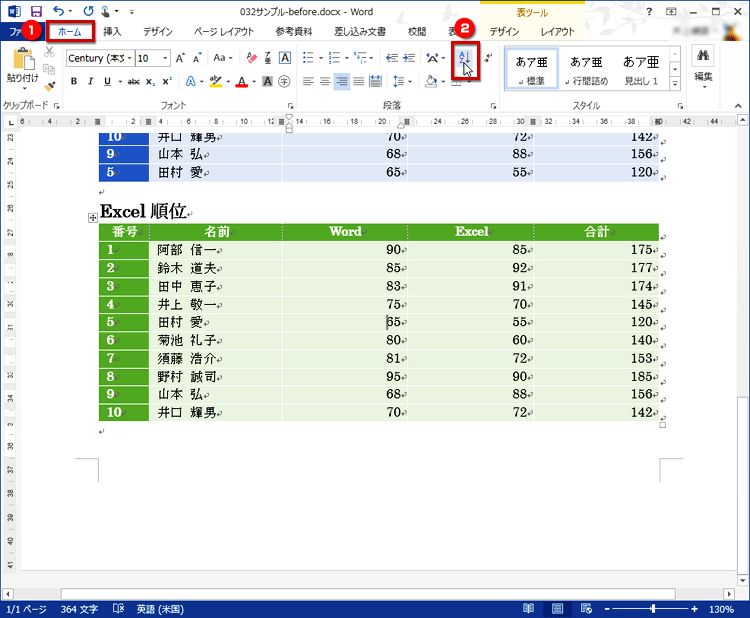Viewport: 750px width, 618px height.
Task: Click the spelling check book icon in status bar
Action: [118, 608]
